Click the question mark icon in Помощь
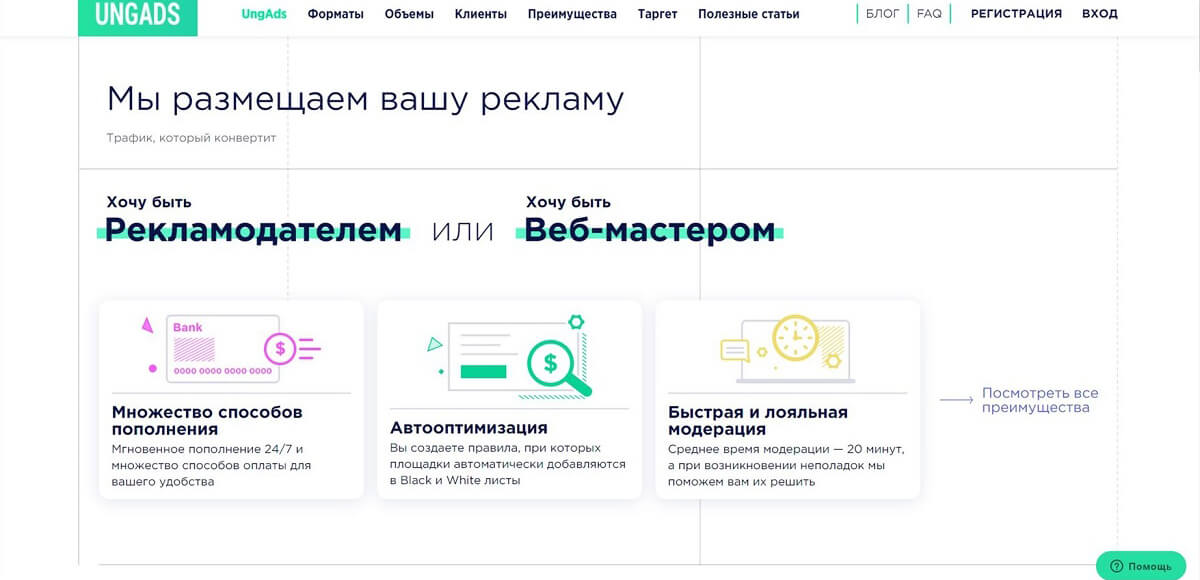This screenshot has height=580, width=1200. (1117, 566)
